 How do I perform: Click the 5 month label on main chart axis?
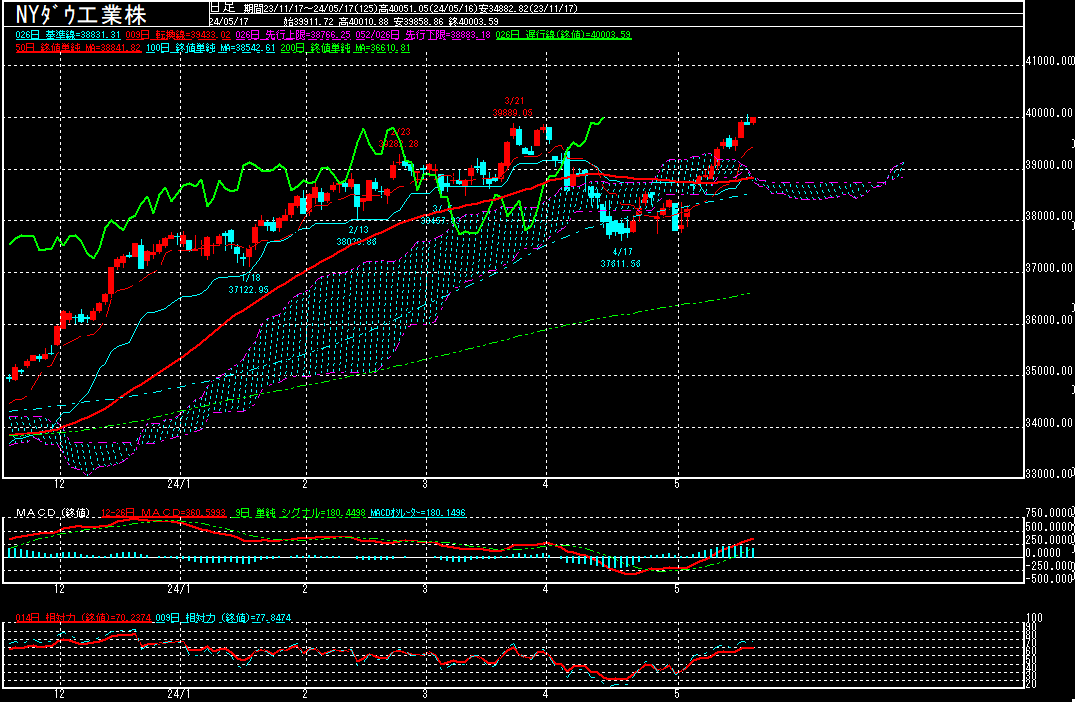click(677, 484)
